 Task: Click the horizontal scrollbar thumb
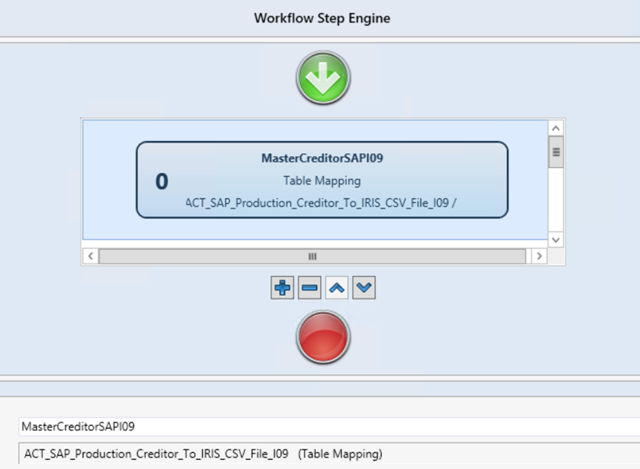tap(312, 256)
